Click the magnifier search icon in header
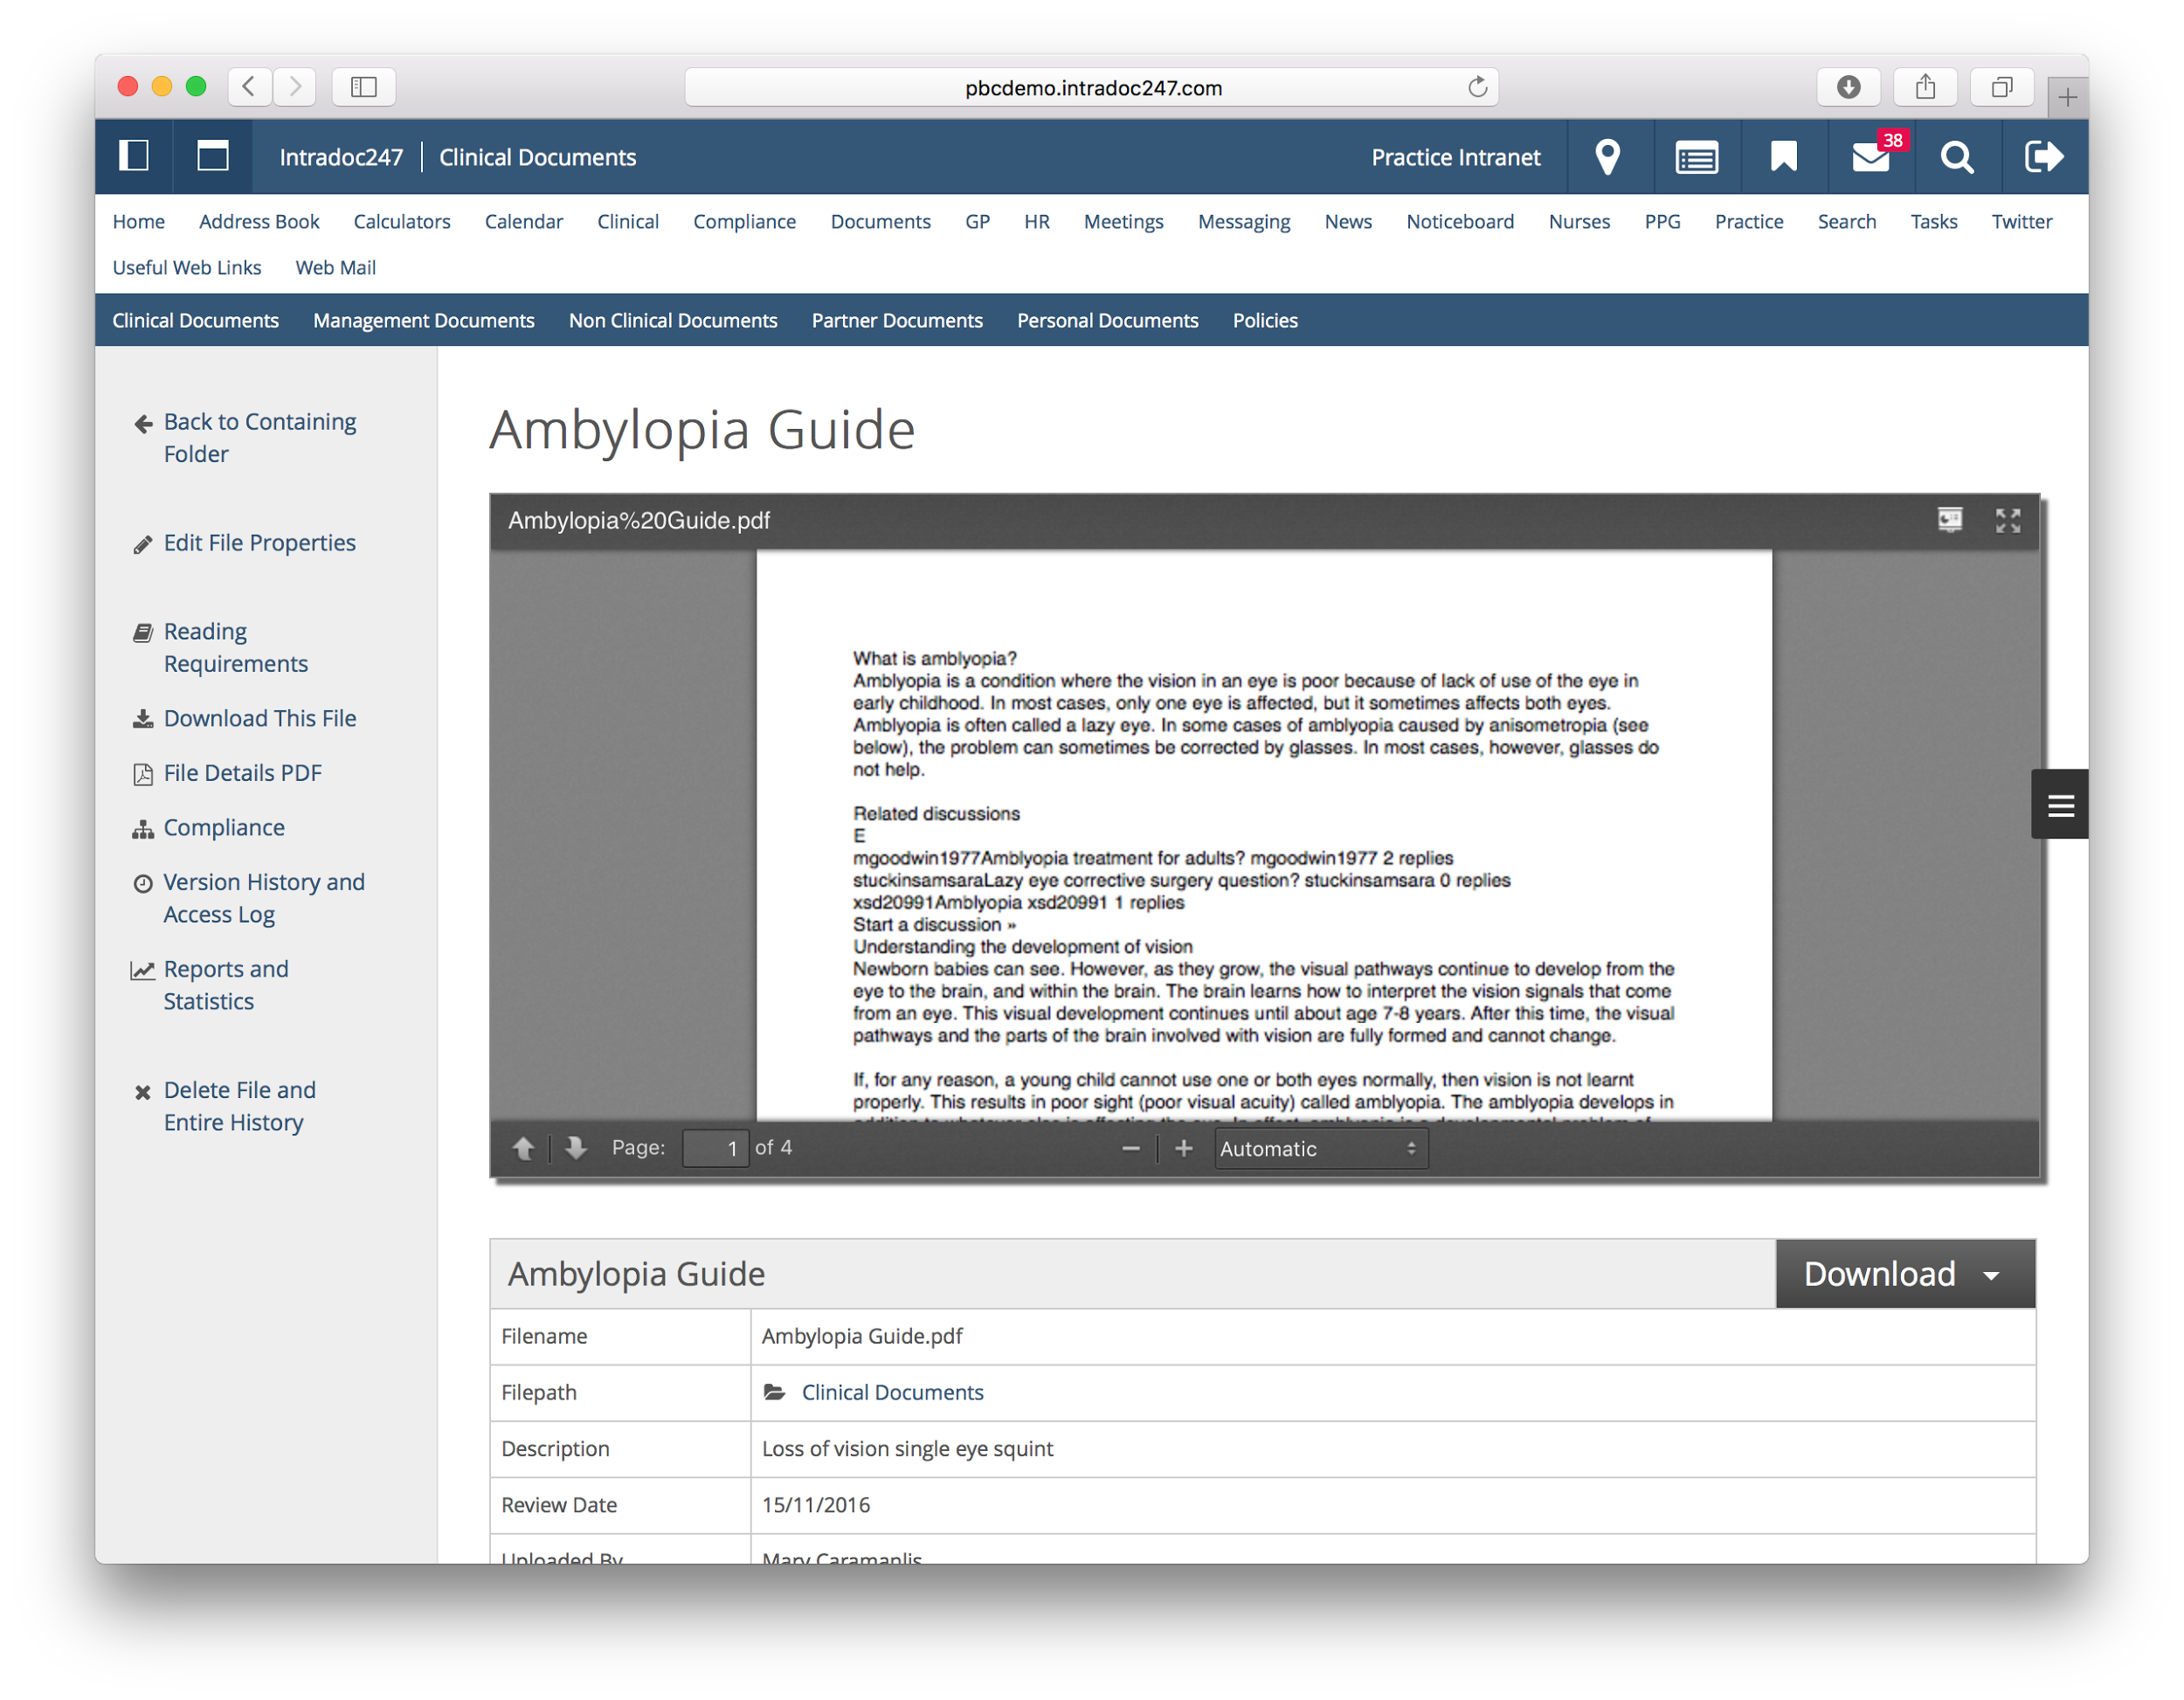This screenshot has height=1700, width=2184. click(x=1957, y=157)
